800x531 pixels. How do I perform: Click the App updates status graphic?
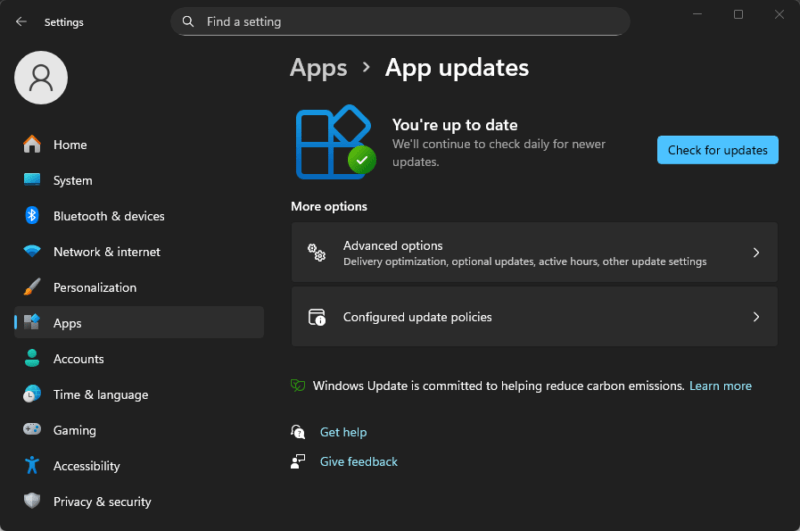click(x=335, y=142)
